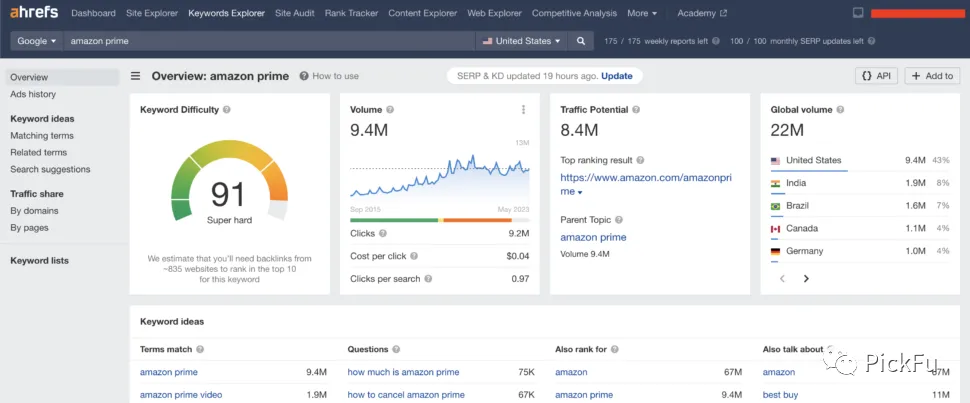Click the ahrefs logo
Viewport: 970px width, 403px height.
(x=34, y=12)
